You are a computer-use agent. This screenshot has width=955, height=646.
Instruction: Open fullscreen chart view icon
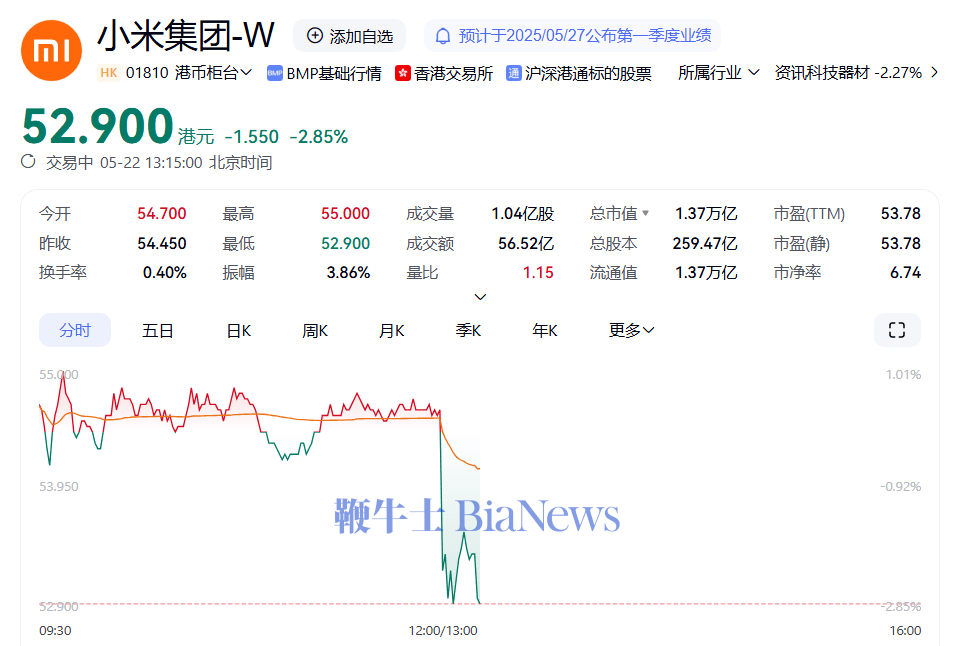click(897, 330)
